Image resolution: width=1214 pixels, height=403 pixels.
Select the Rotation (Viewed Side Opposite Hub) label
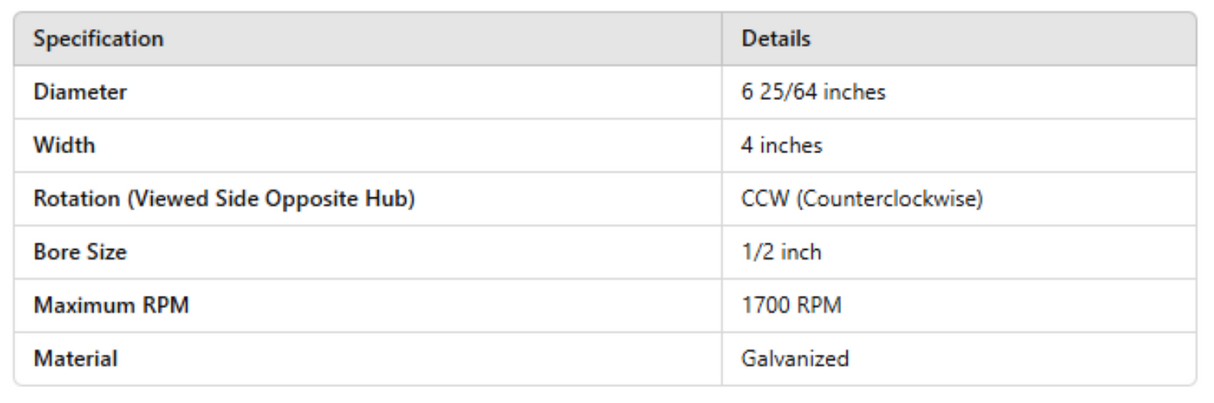224,199
